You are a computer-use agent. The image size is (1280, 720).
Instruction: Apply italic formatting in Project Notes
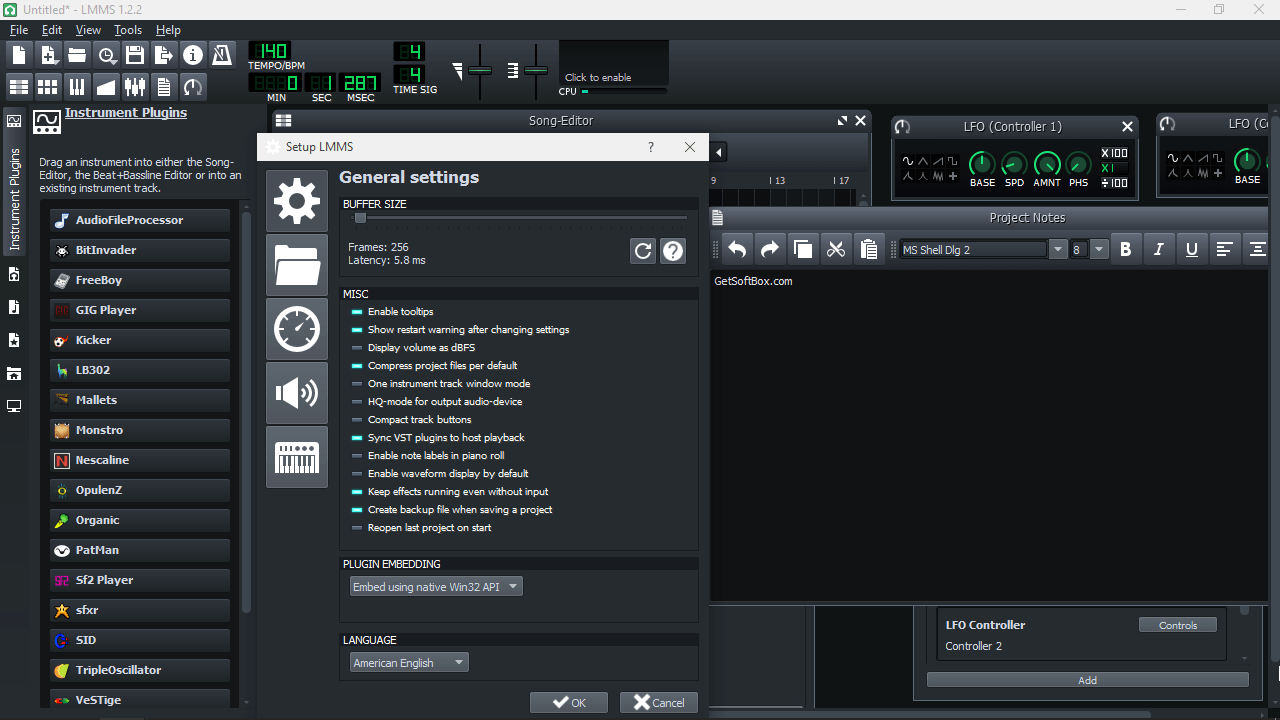pos(1159,249)
